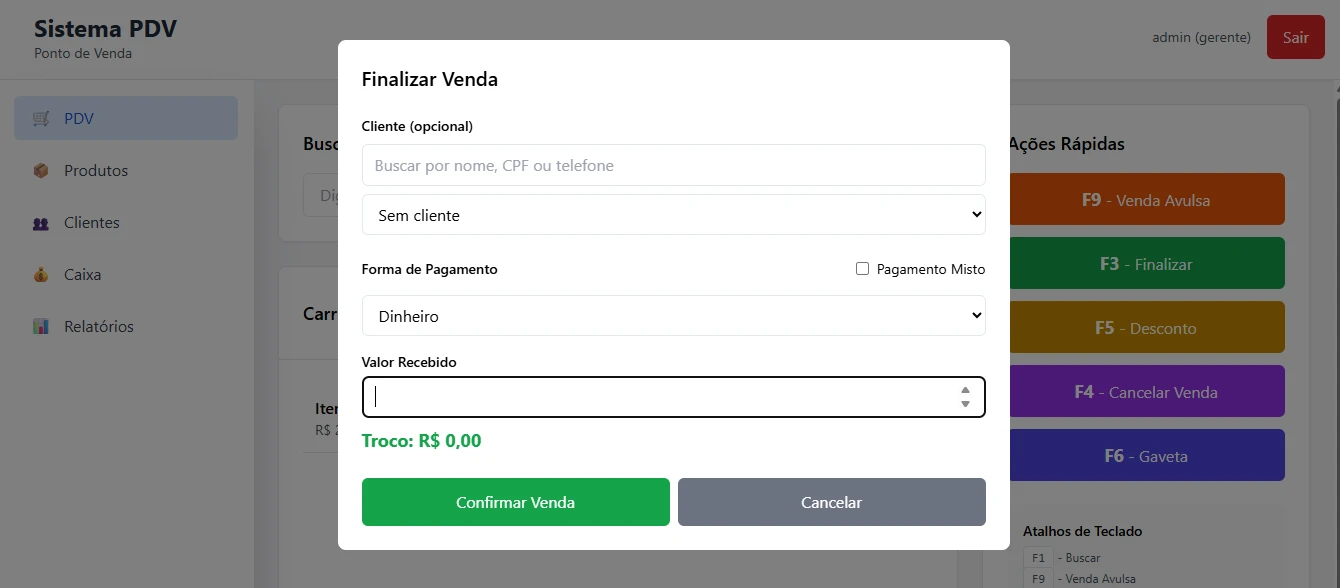Viewport: 1340px width, 588px height.
Task: Click the PDV shopping cart icon
Action: [41, 119]
